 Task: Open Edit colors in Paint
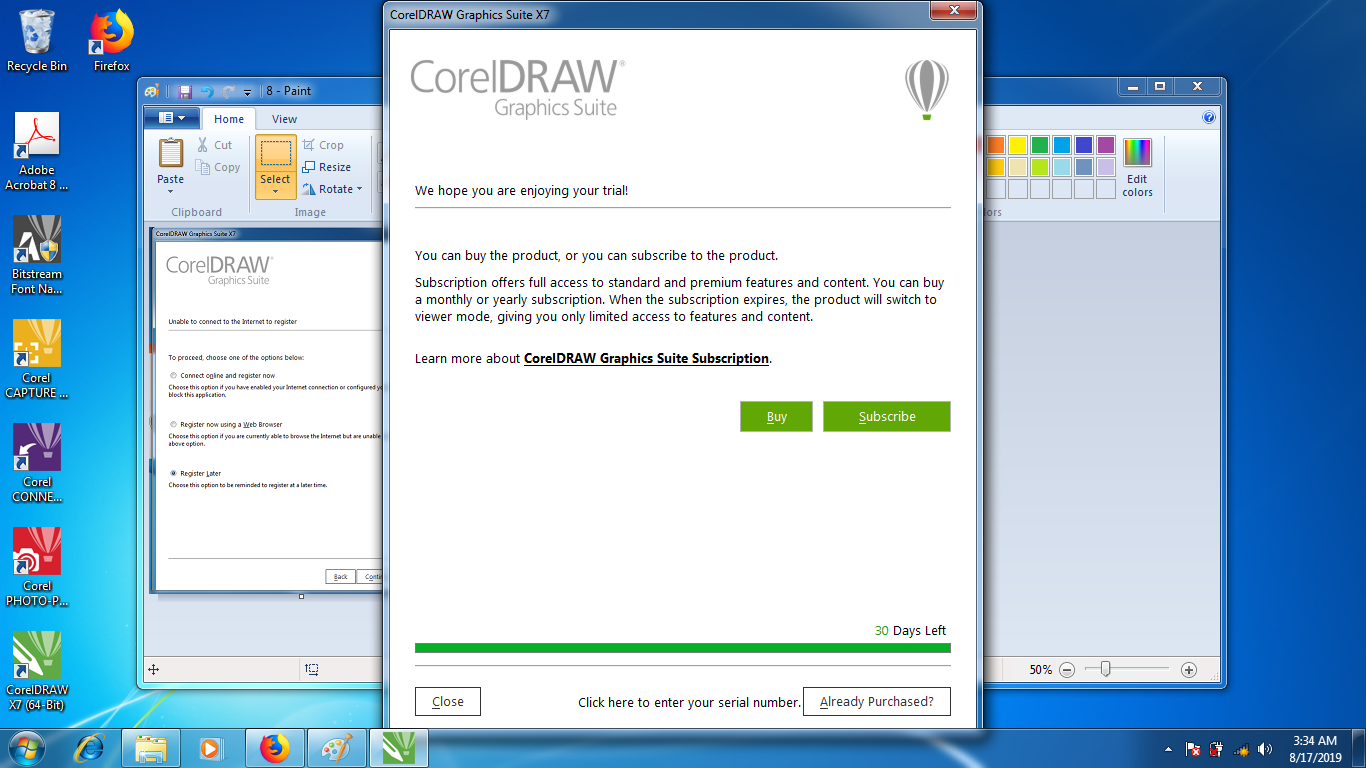coord(1137,168)
